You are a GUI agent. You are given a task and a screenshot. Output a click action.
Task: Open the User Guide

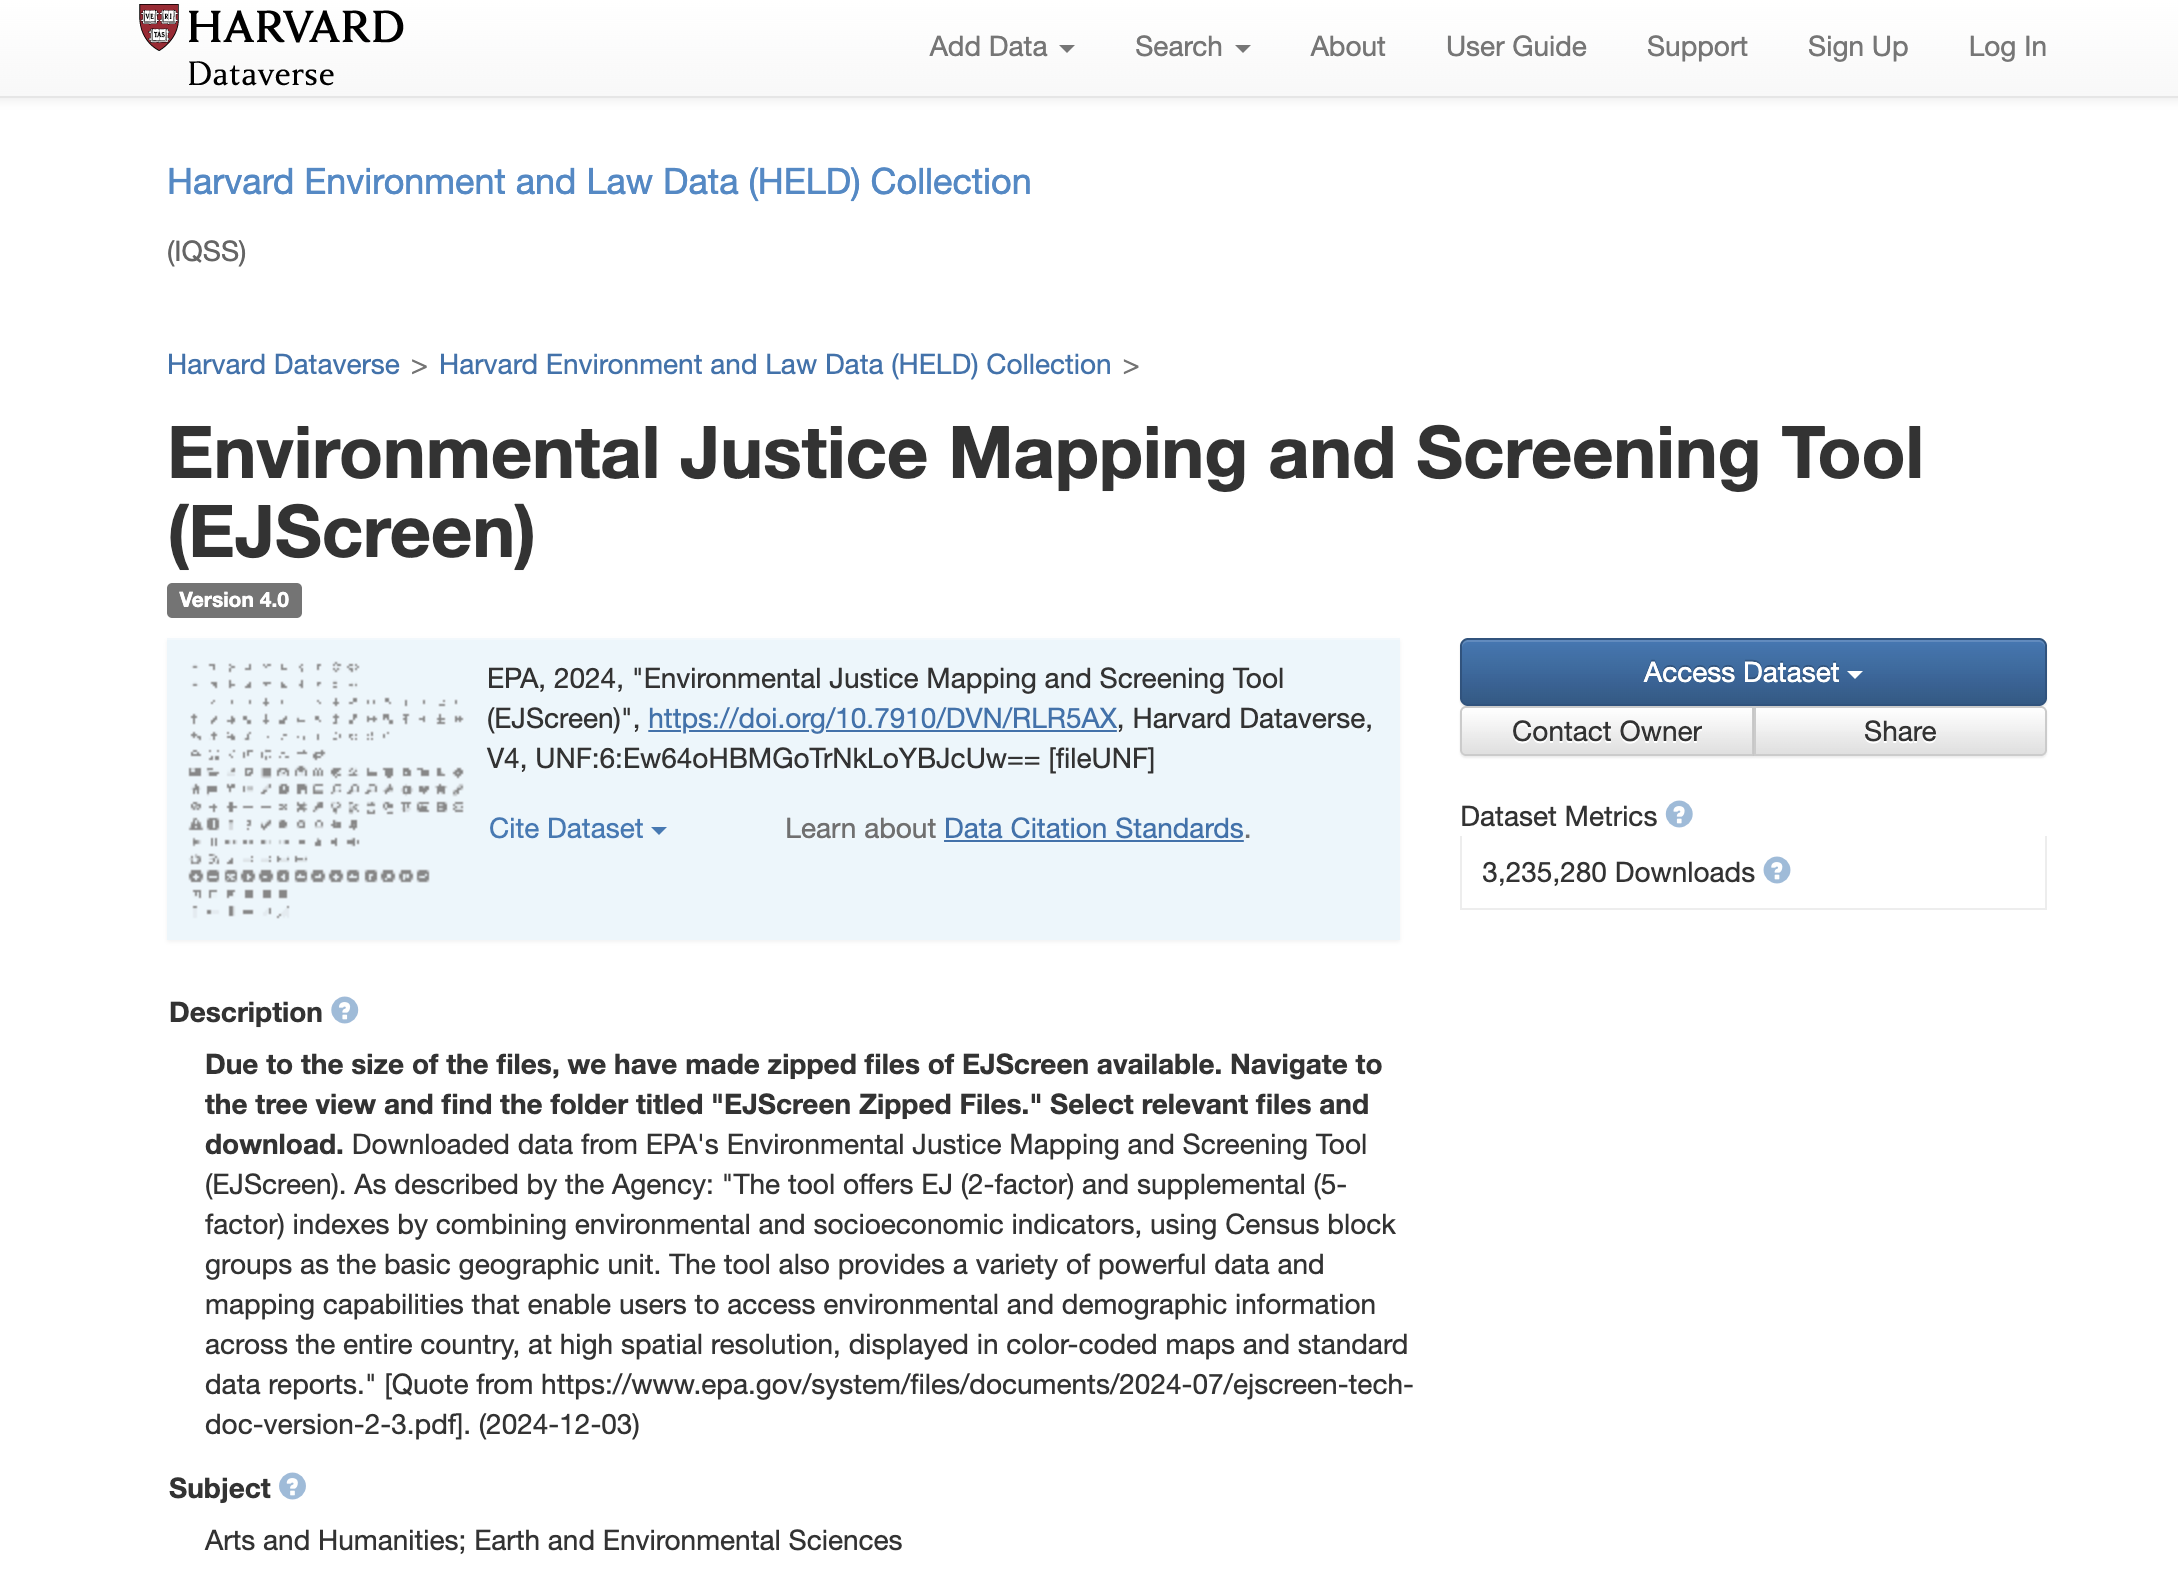(1516, 47)
